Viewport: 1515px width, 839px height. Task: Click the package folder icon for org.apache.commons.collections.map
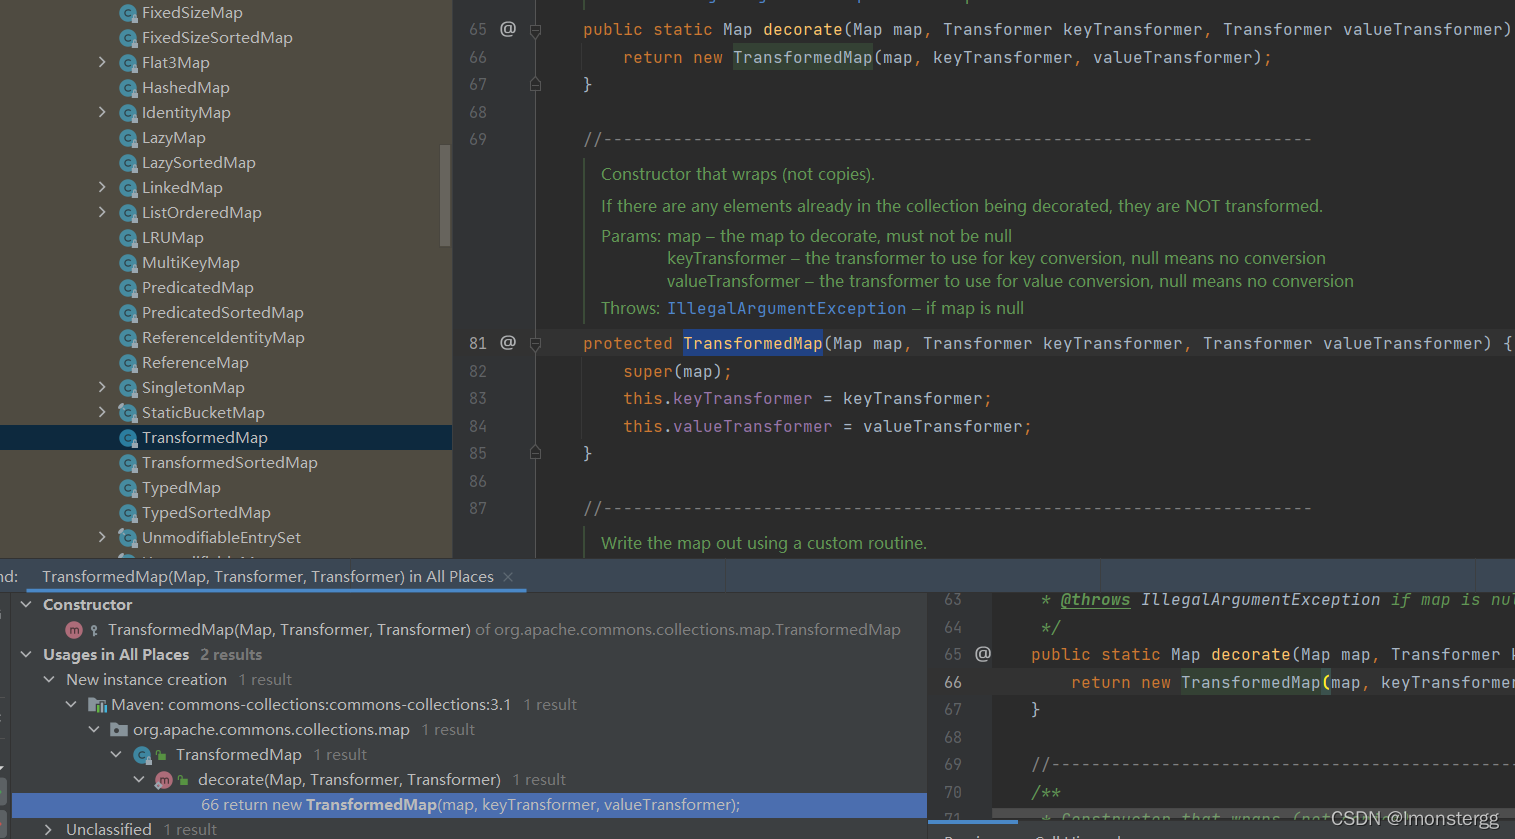(x=119, y=730)
